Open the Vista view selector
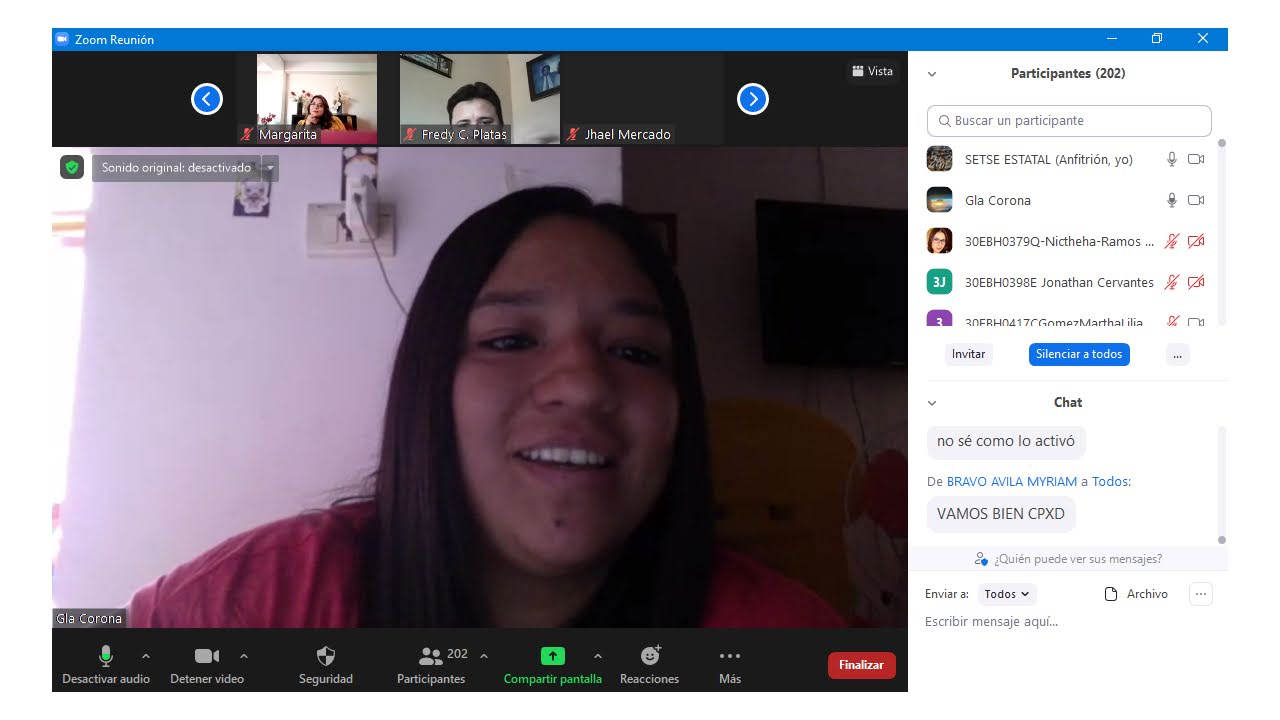The image size is (1280, 720). 872,71
